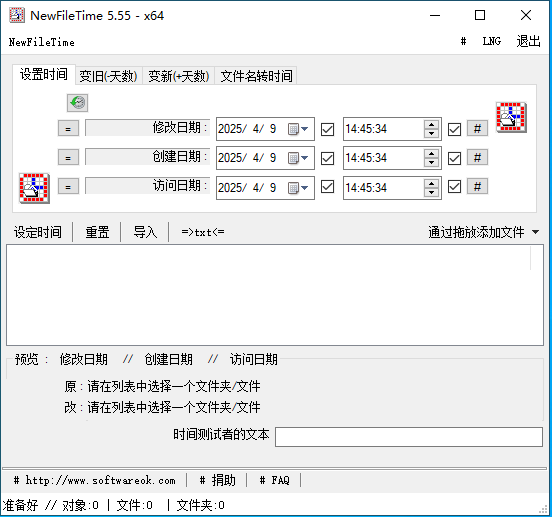Viewport: 552px width, 517px height.
Task: Open the calendar dropdown for 访问日期
Action: [x=298, y=188]
